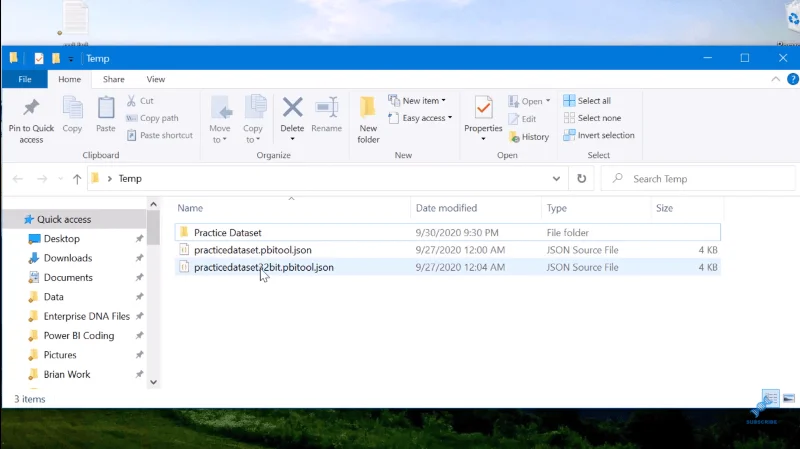Switch to the Home ribbon tab

(x=69, y=79)
